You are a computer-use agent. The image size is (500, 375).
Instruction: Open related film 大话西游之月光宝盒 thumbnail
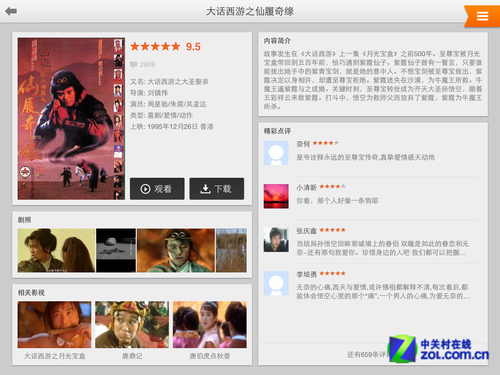pyautogui.click(x=54, y=325)
